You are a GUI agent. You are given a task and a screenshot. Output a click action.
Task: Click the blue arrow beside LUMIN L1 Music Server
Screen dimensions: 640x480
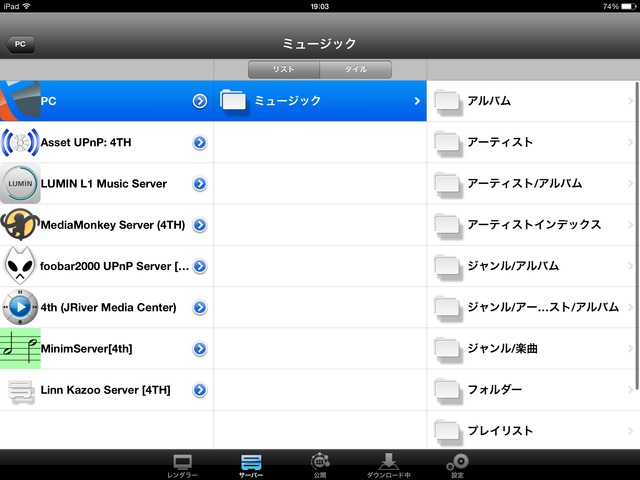(200, 184)
